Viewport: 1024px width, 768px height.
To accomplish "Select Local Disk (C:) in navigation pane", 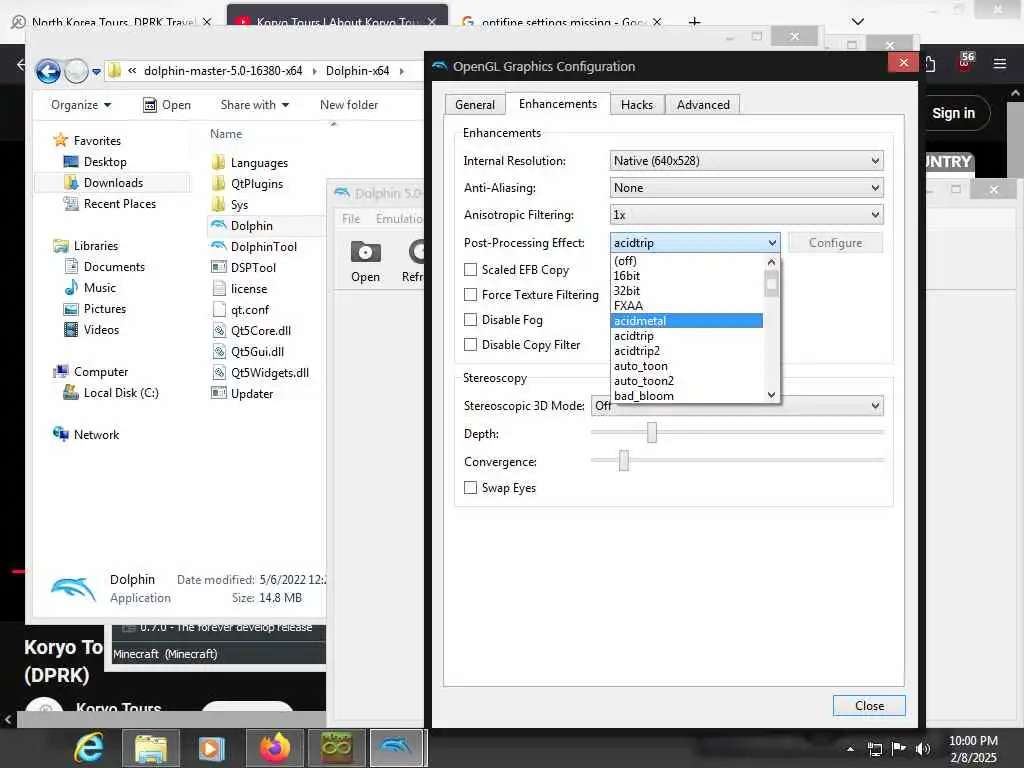I will [x=111, y=392].
